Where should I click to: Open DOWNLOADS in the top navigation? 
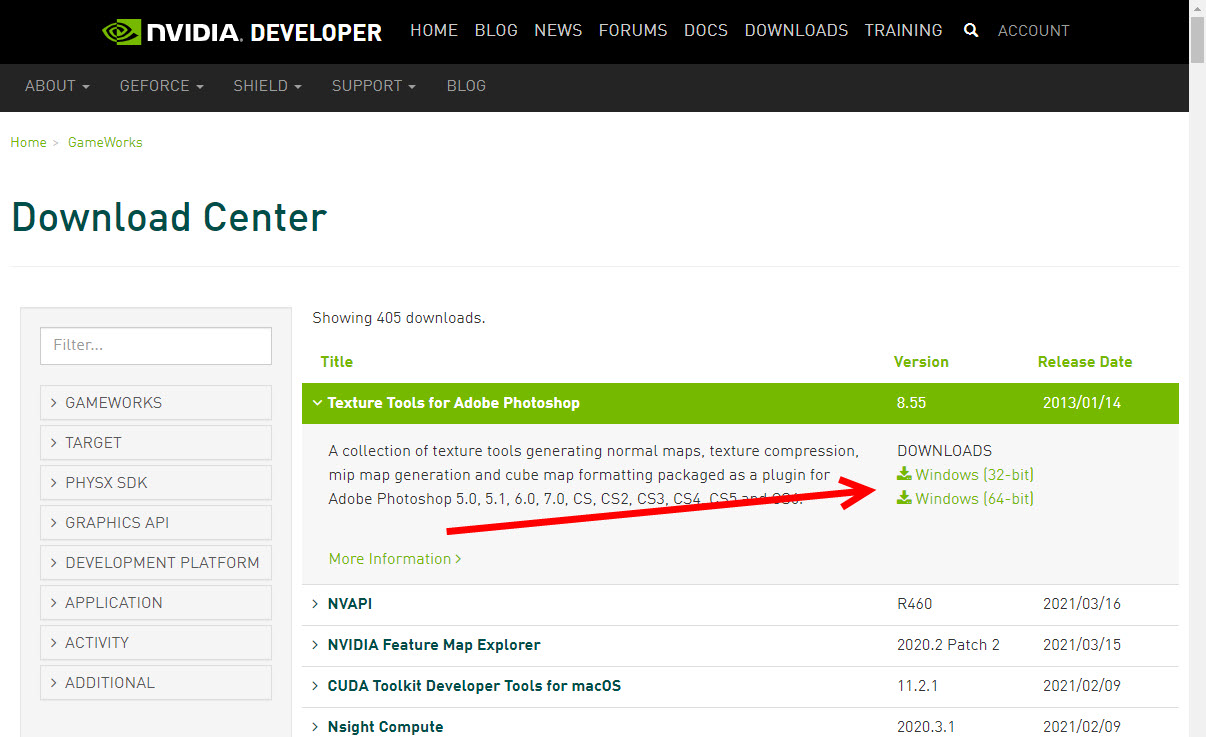point(796,31)
